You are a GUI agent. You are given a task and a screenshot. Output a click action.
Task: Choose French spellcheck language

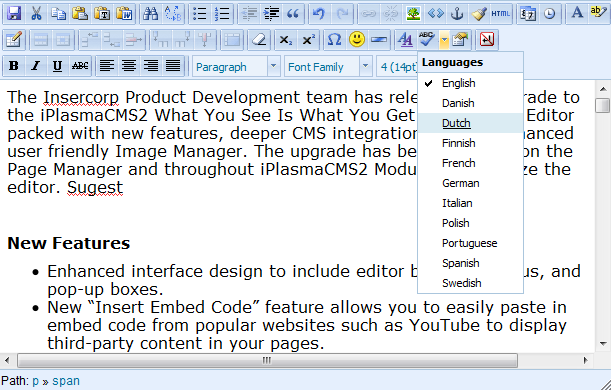point(470,163)
